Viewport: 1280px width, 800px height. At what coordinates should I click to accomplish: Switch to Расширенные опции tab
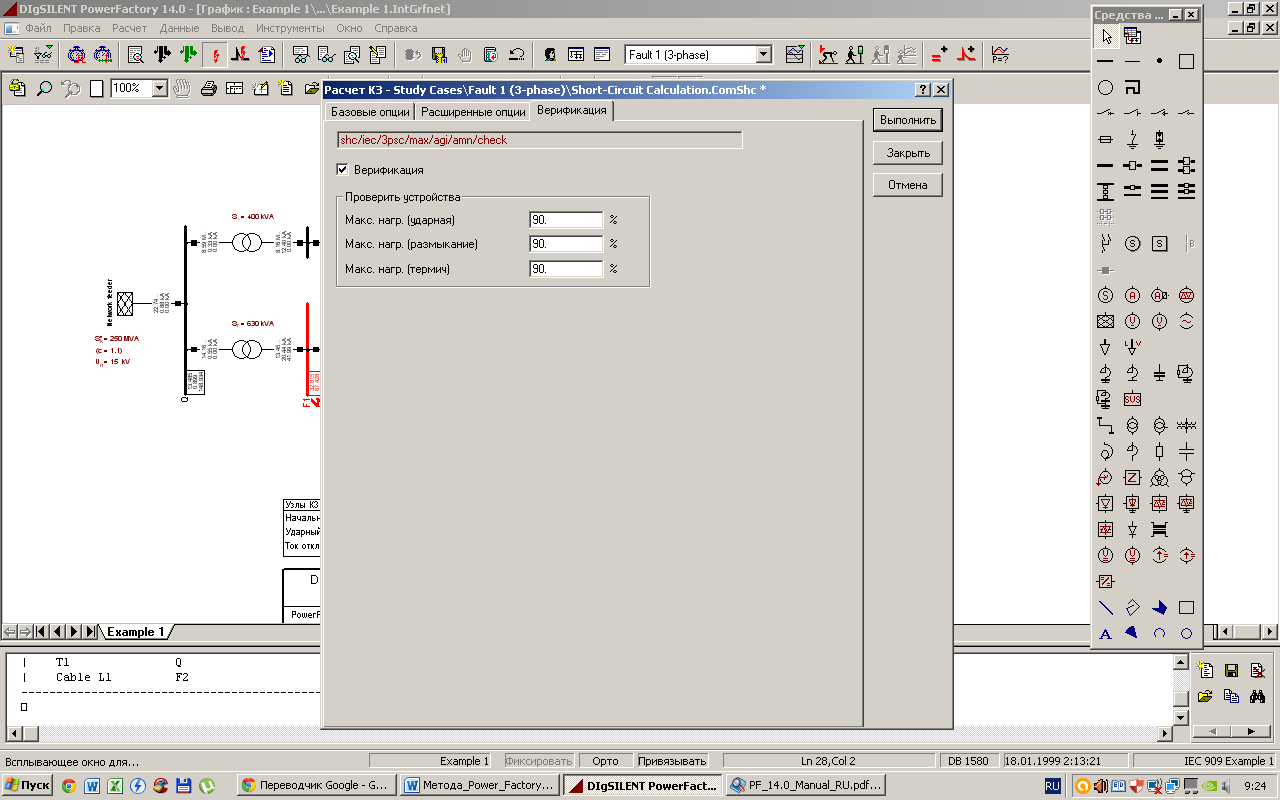473,112
